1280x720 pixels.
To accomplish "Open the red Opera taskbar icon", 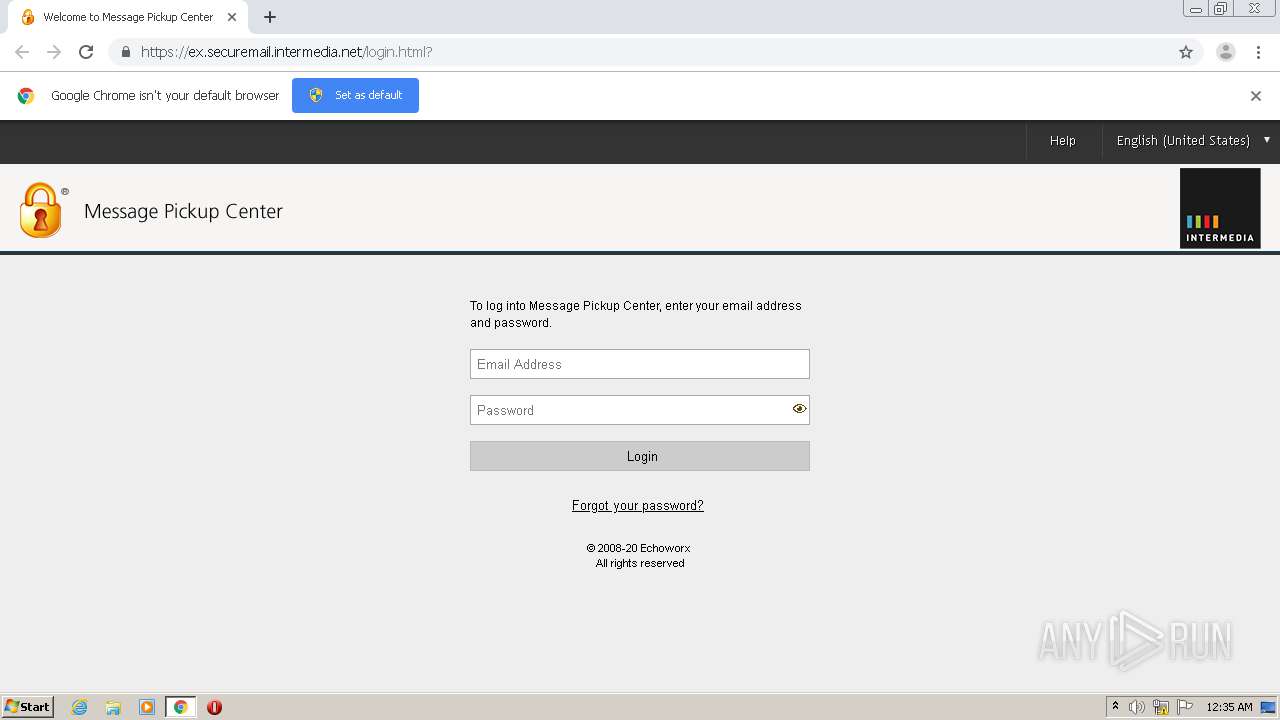I will point(214,707).
